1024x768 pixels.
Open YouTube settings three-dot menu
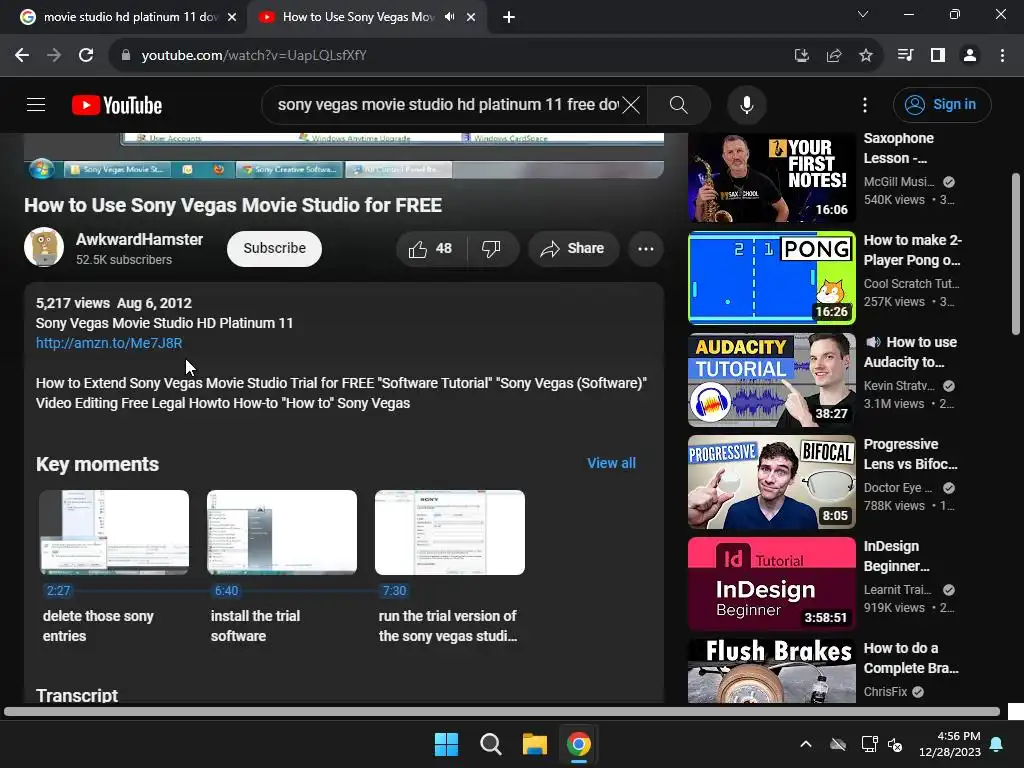click(865, 104)
